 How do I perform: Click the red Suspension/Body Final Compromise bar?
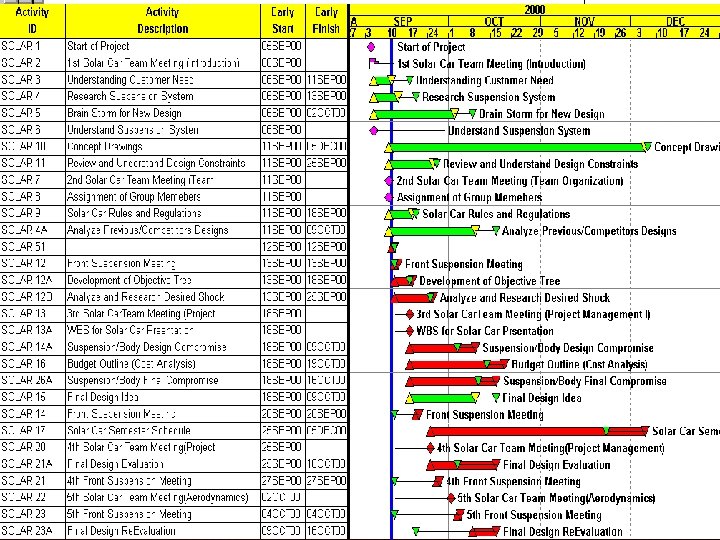(452, 381)
